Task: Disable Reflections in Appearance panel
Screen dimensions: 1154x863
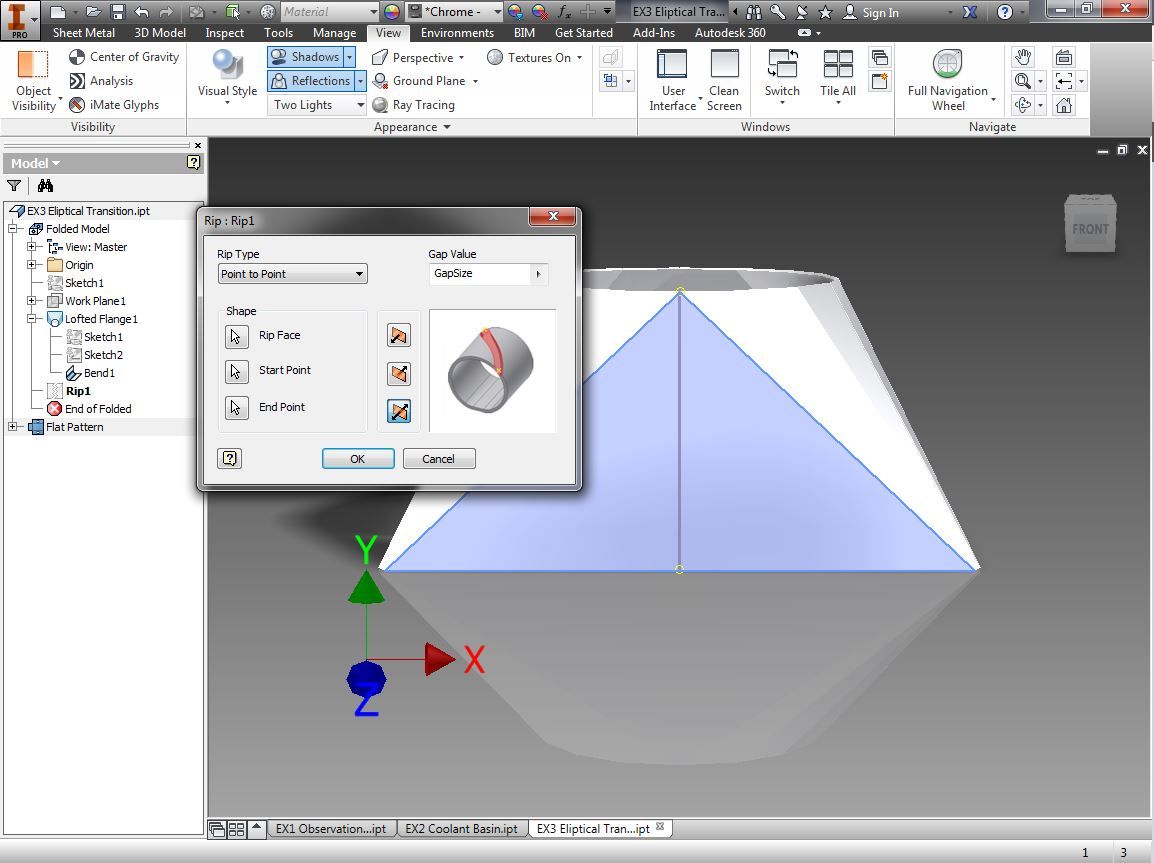Action: point(310,80)
